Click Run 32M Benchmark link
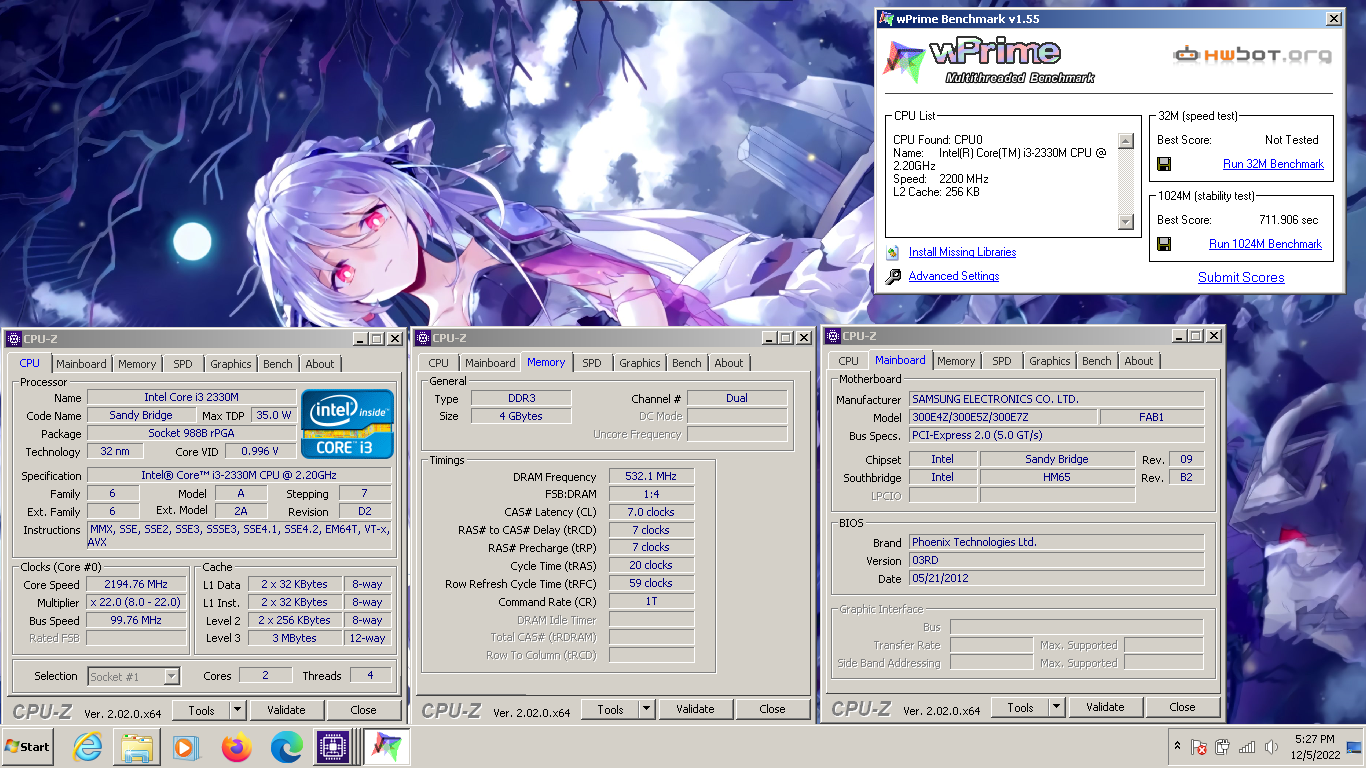The image size is (1366, 768). pos(1273,164)
